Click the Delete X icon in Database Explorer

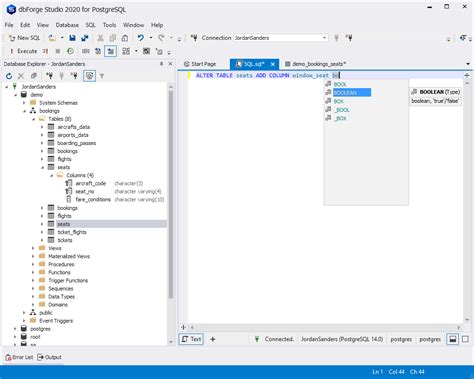tap(21, 76)
